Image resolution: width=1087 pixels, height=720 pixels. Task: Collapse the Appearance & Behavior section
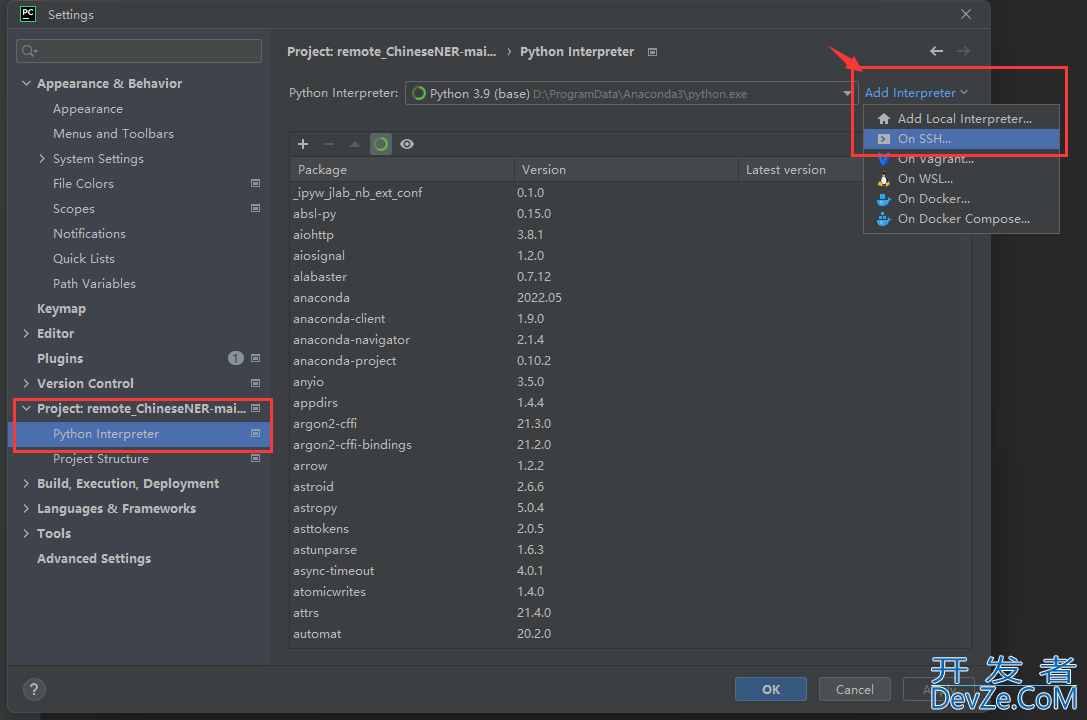pos(26,83)
